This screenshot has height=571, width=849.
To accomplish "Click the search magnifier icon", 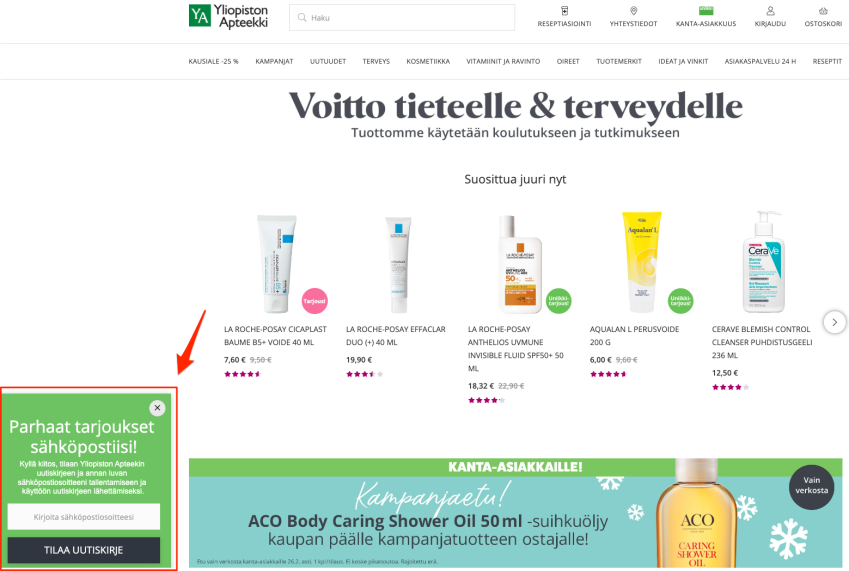I will click(302, 17).
